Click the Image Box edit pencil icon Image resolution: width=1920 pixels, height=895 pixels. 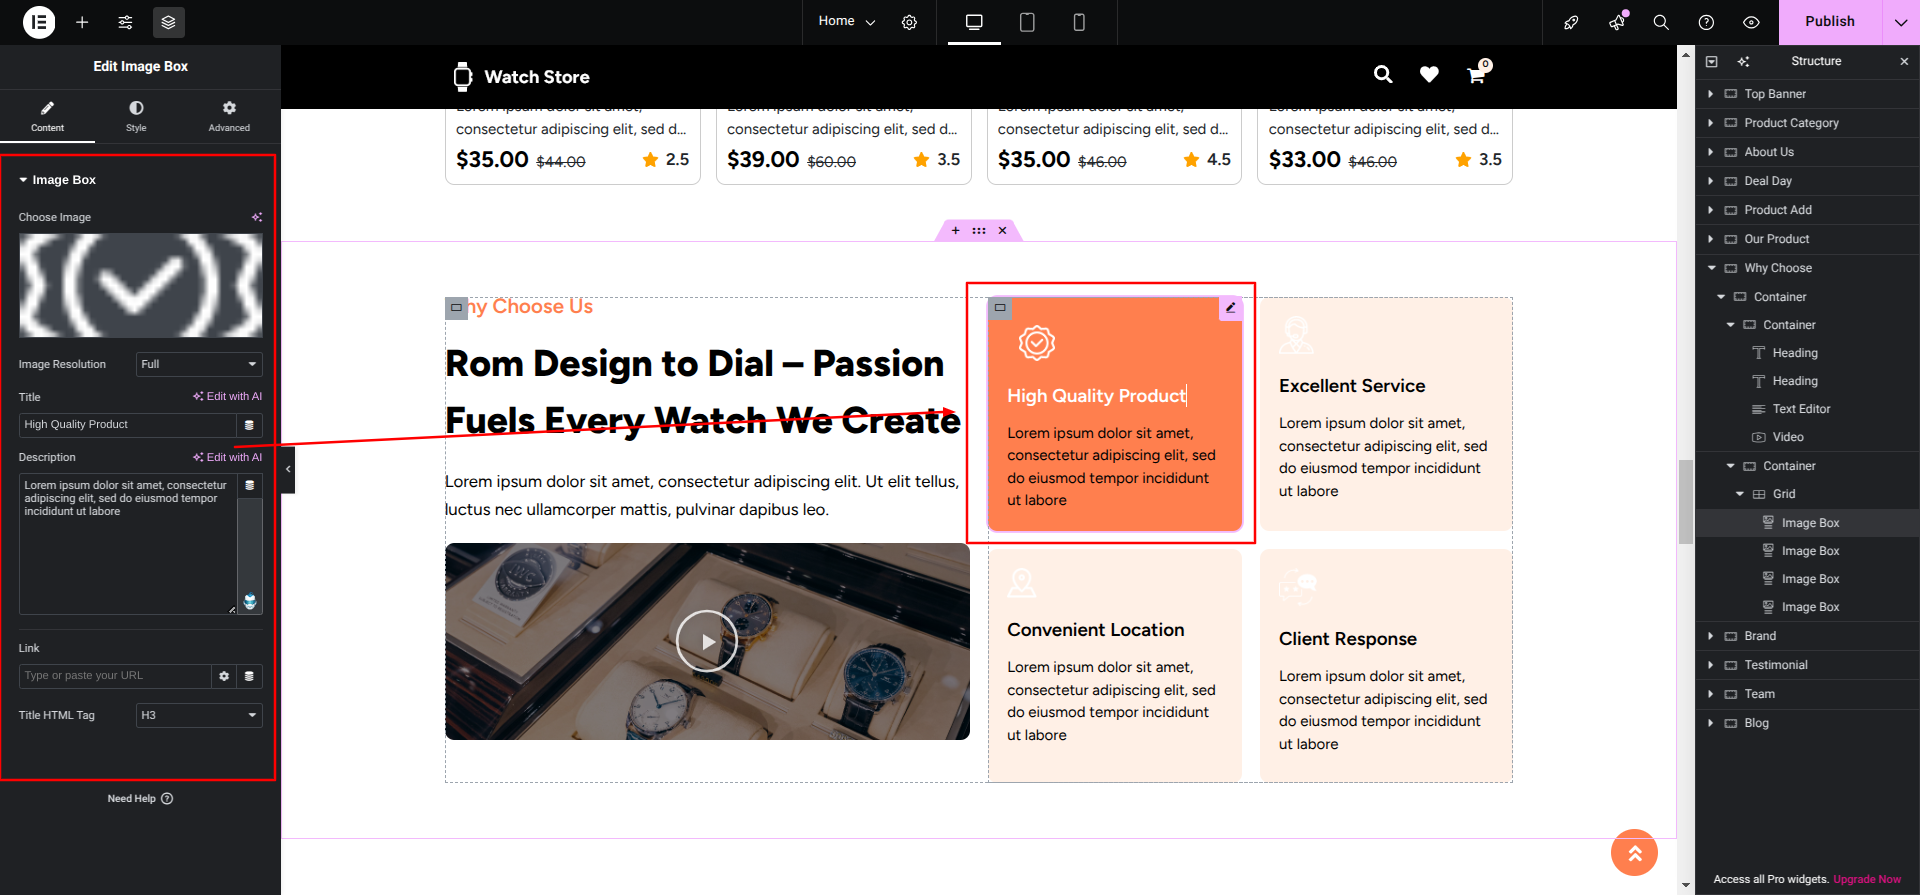pyautogui.click(x=1231, y=308)
